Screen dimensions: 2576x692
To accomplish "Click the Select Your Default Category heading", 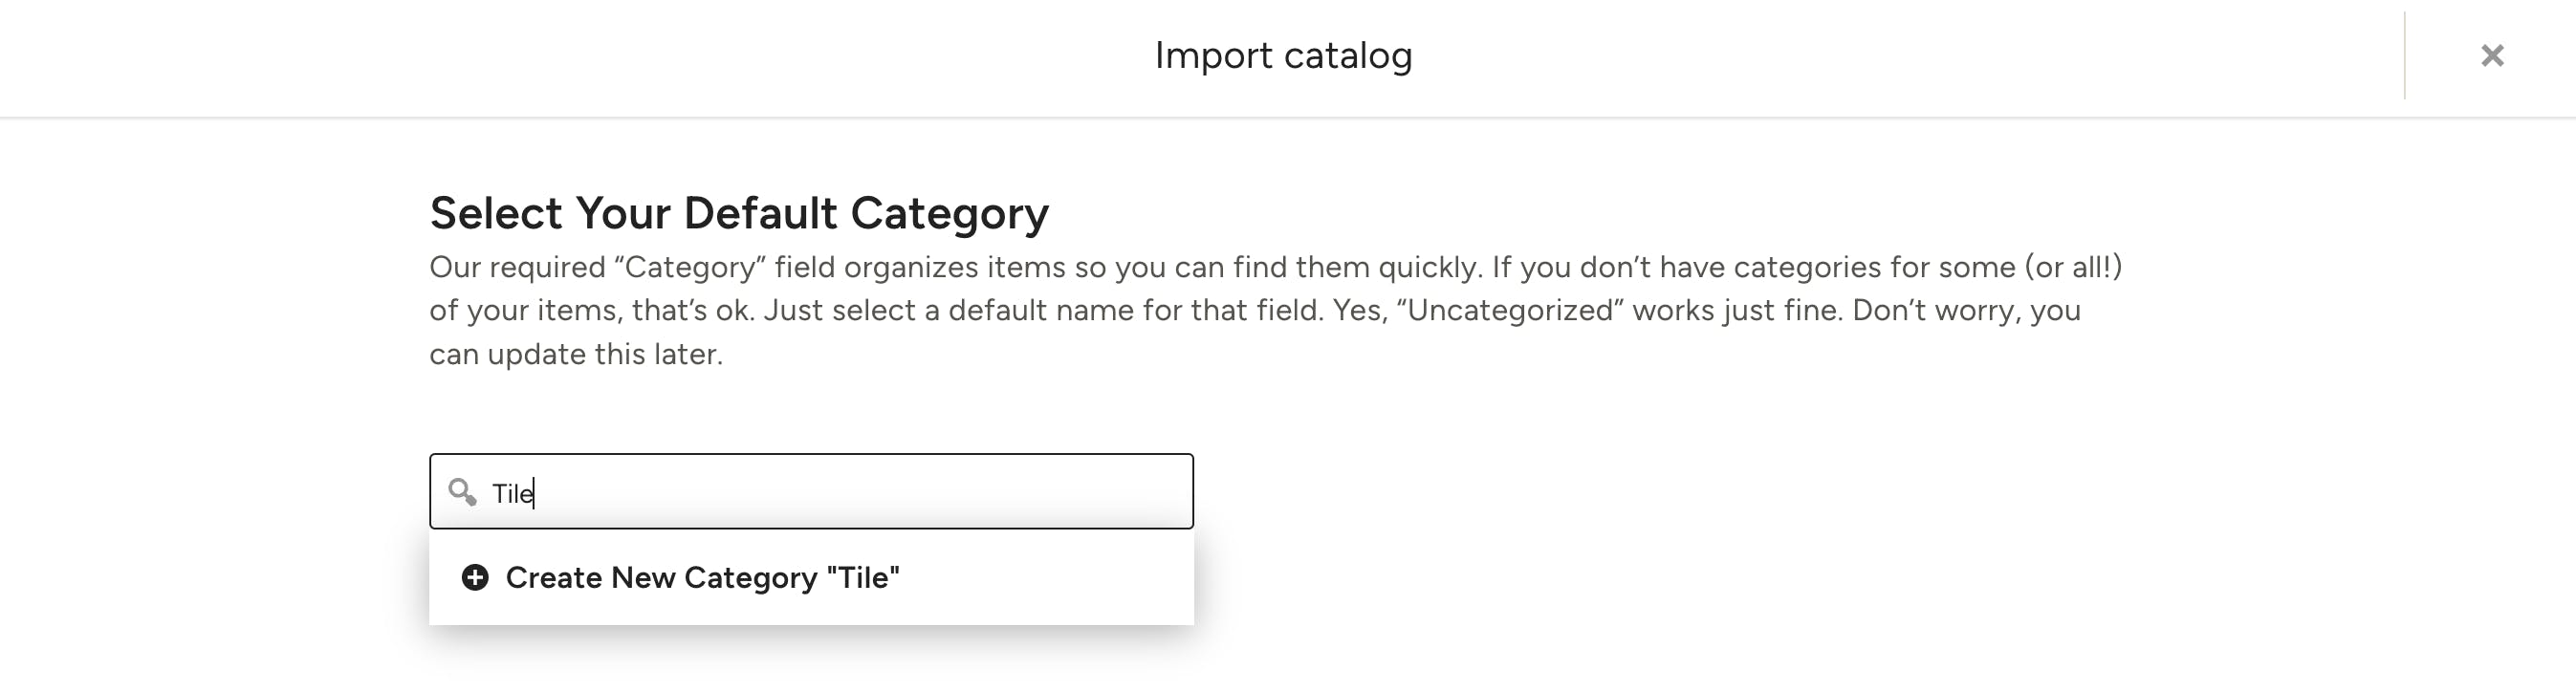I will 739,211.
